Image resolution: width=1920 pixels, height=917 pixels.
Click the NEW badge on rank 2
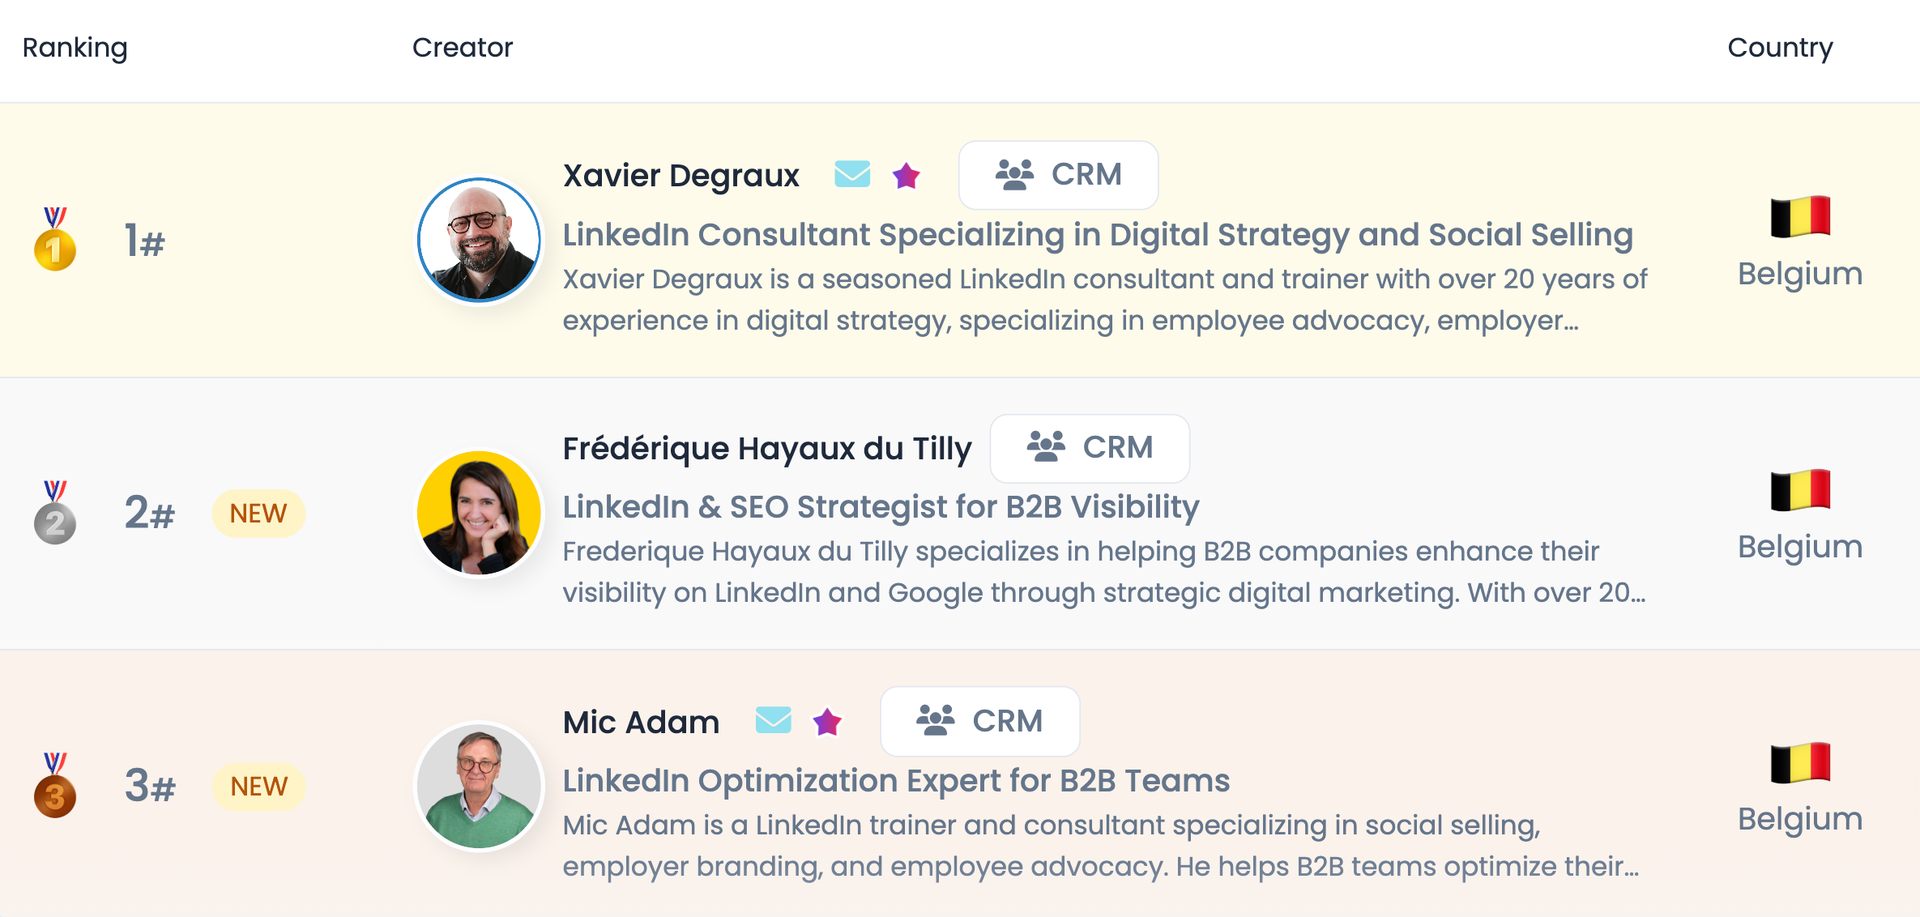[x=258, y=513]
